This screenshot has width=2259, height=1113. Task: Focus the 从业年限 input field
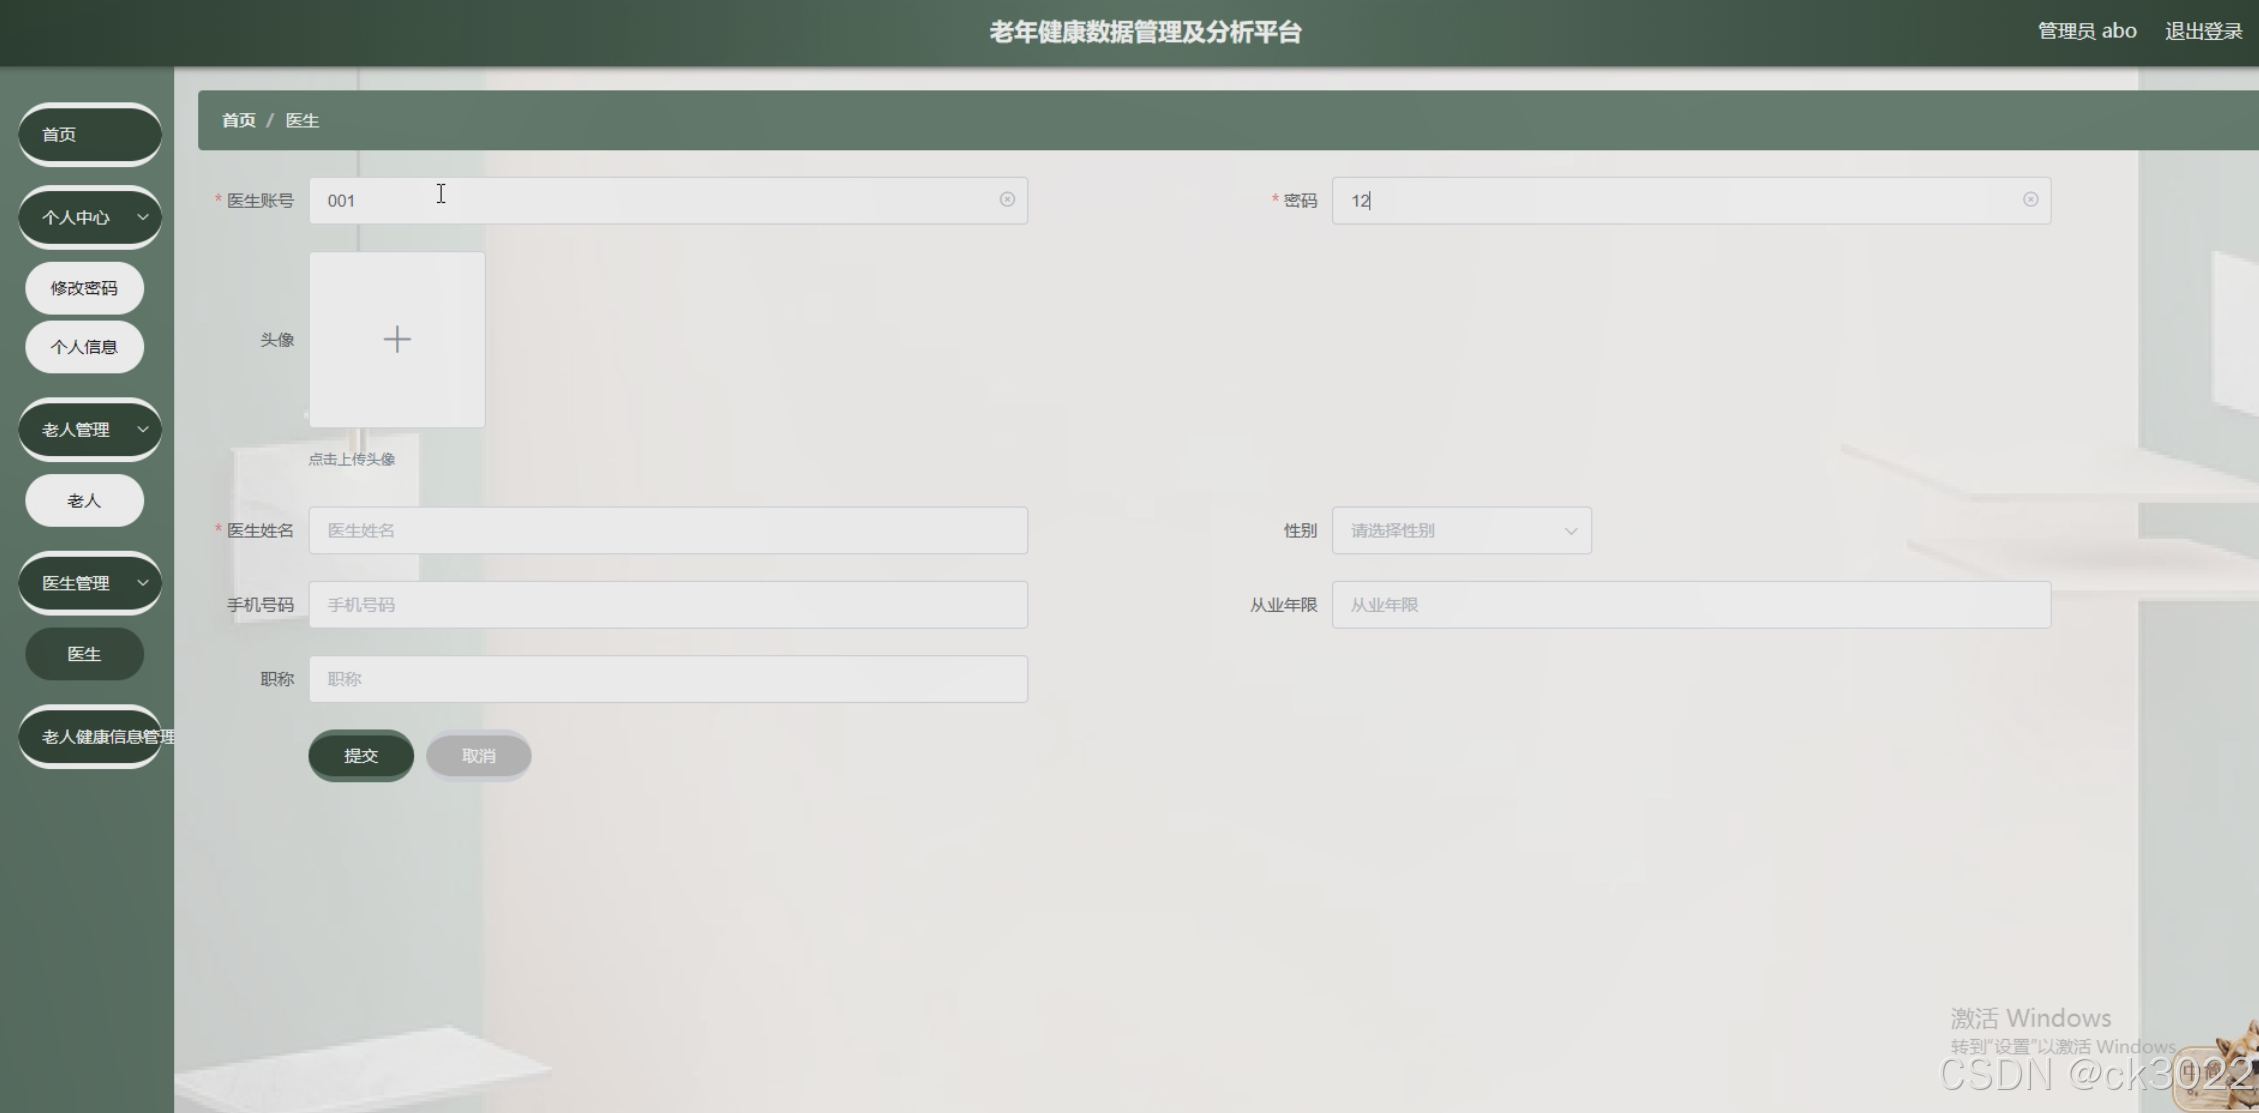pyautogui.click(x=1690, y=605)
